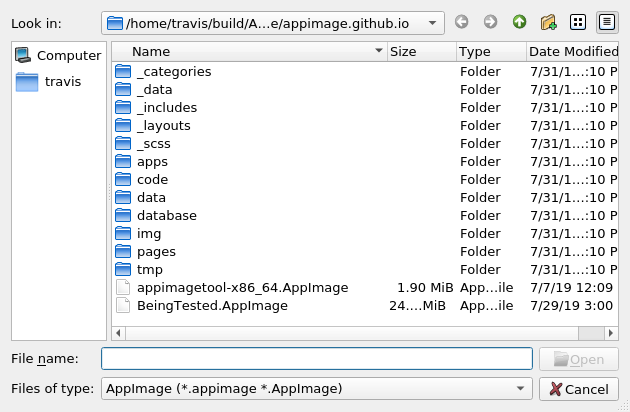Go forward using the Forward arrow icon
This screenshot has width=630, height=412.
pos(490,22)
